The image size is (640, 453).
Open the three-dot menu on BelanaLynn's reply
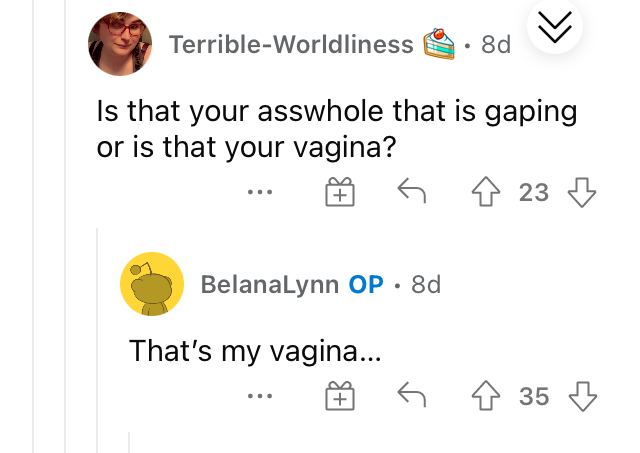tap(260, 395)
